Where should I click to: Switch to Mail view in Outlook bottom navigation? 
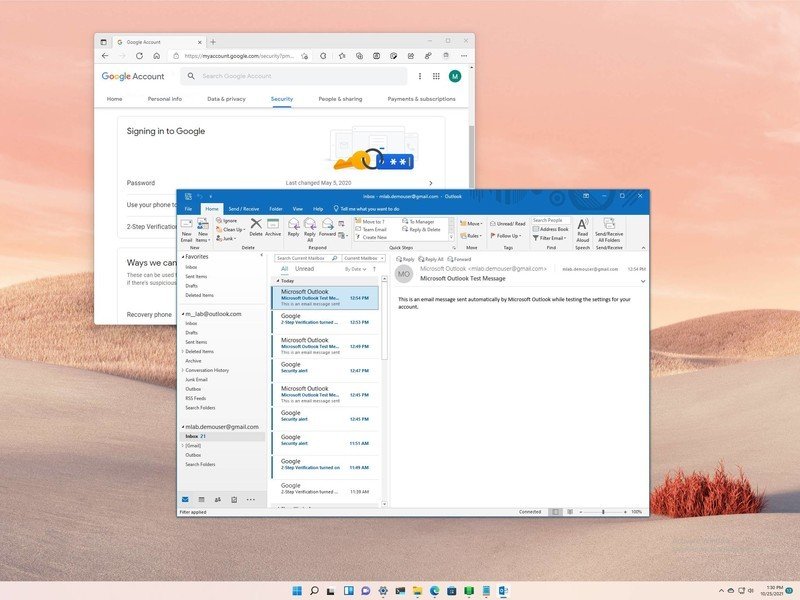[185, 499]
